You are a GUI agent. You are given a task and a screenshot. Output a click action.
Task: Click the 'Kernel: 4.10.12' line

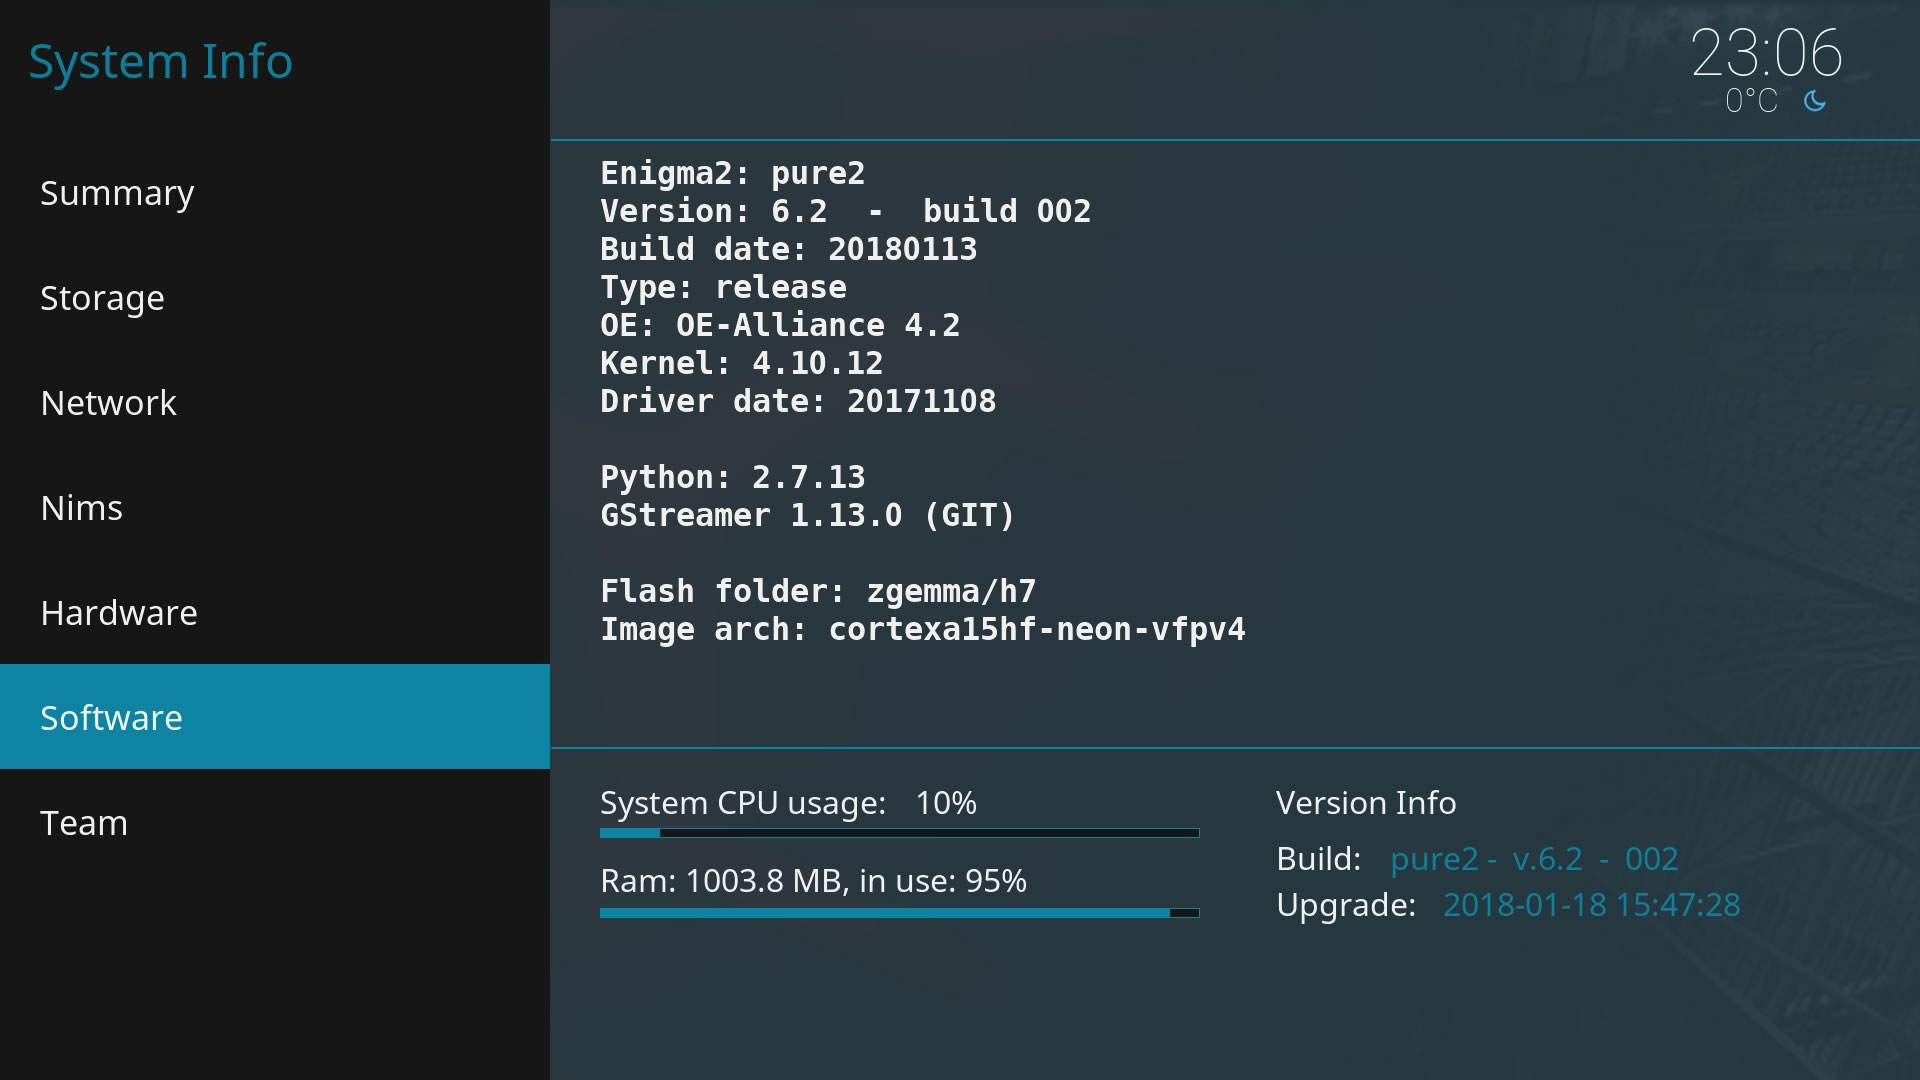point(741,363)
